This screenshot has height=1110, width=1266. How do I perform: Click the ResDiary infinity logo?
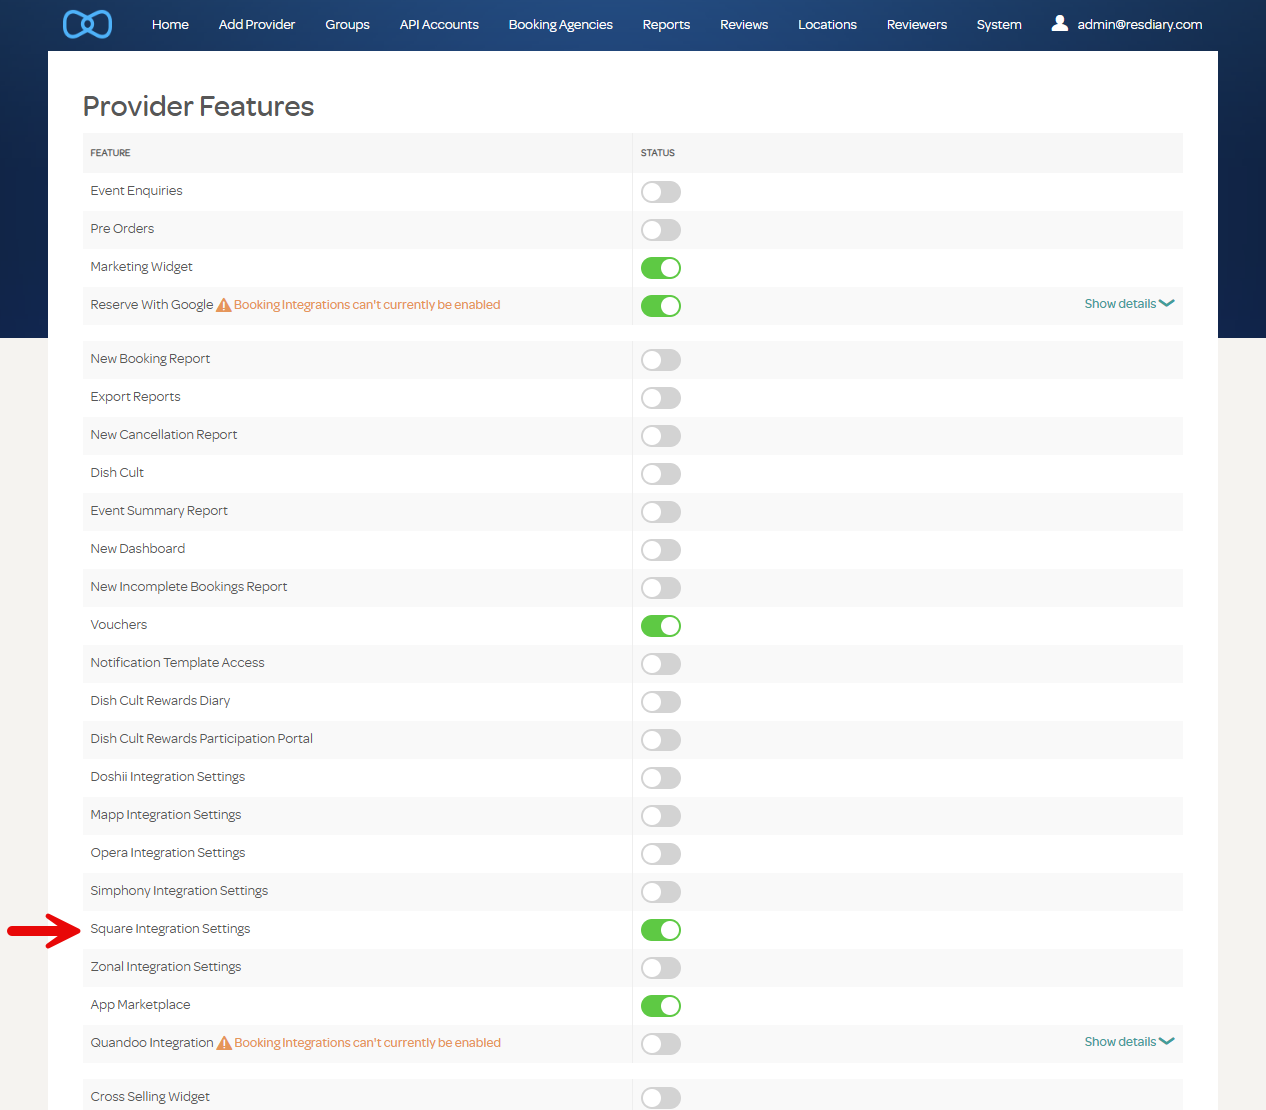pyautogui.click(x=87, y=24)
